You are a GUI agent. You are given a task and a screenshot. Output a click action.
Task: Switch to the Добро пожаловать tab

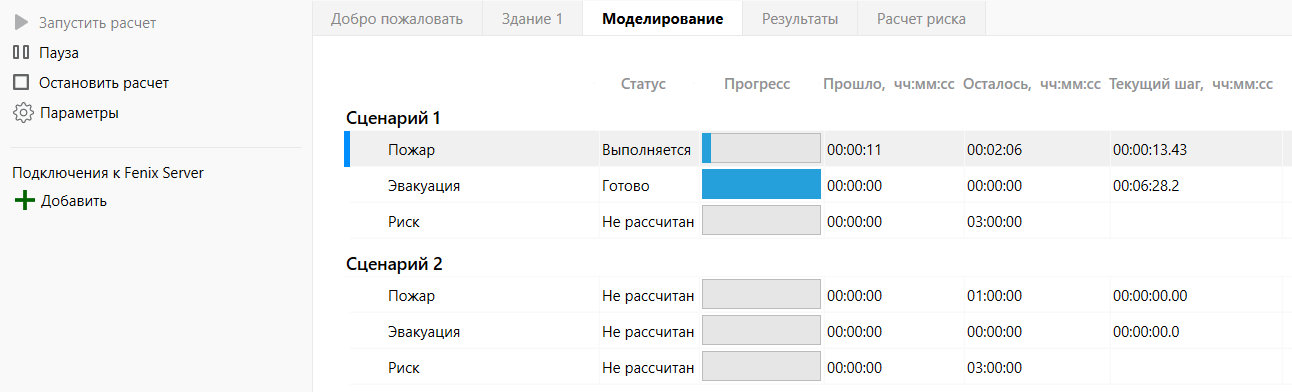coord(397,18)
